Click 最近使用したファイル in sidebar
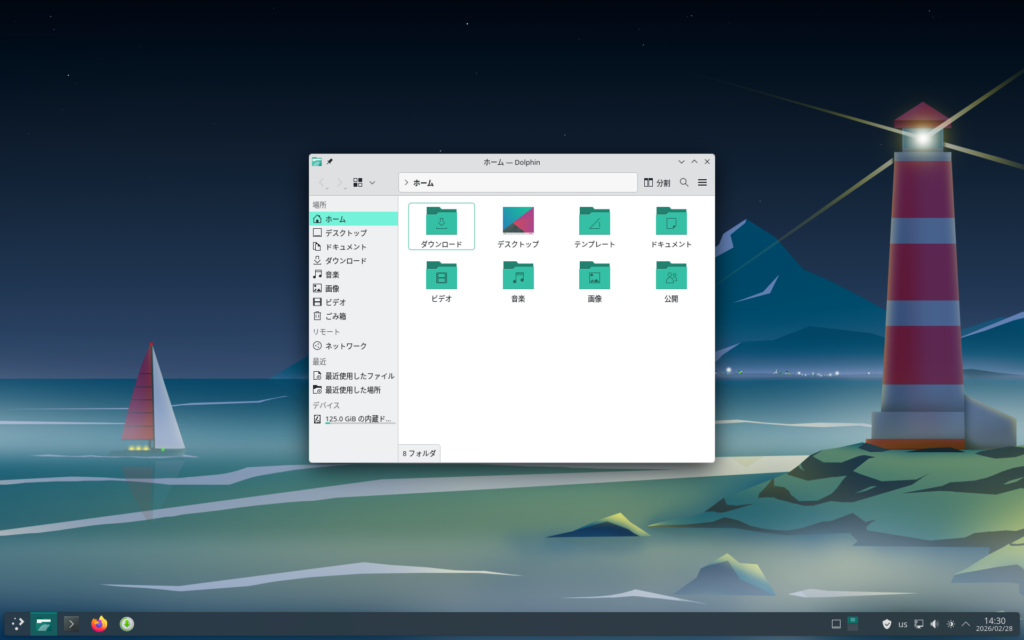Image resolution: width=1024 pixels, height=640 pixels. 358,376
